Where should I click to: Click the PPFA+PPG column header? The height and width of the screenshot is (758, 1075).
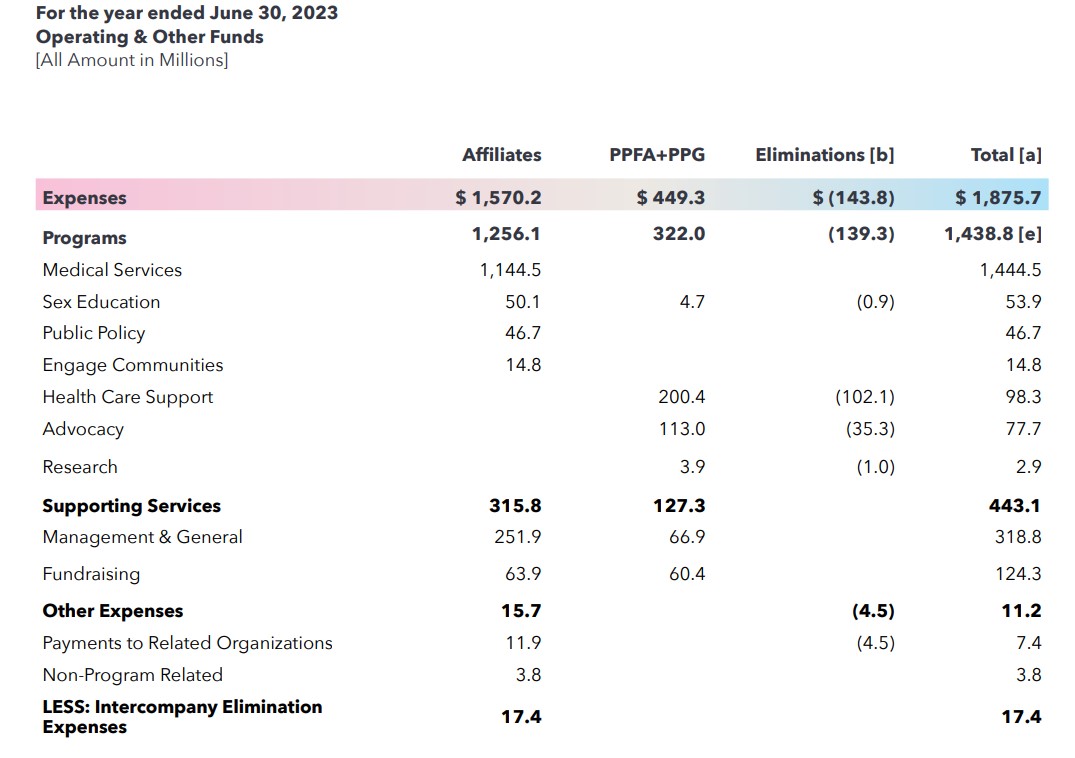tap(656, 155)
